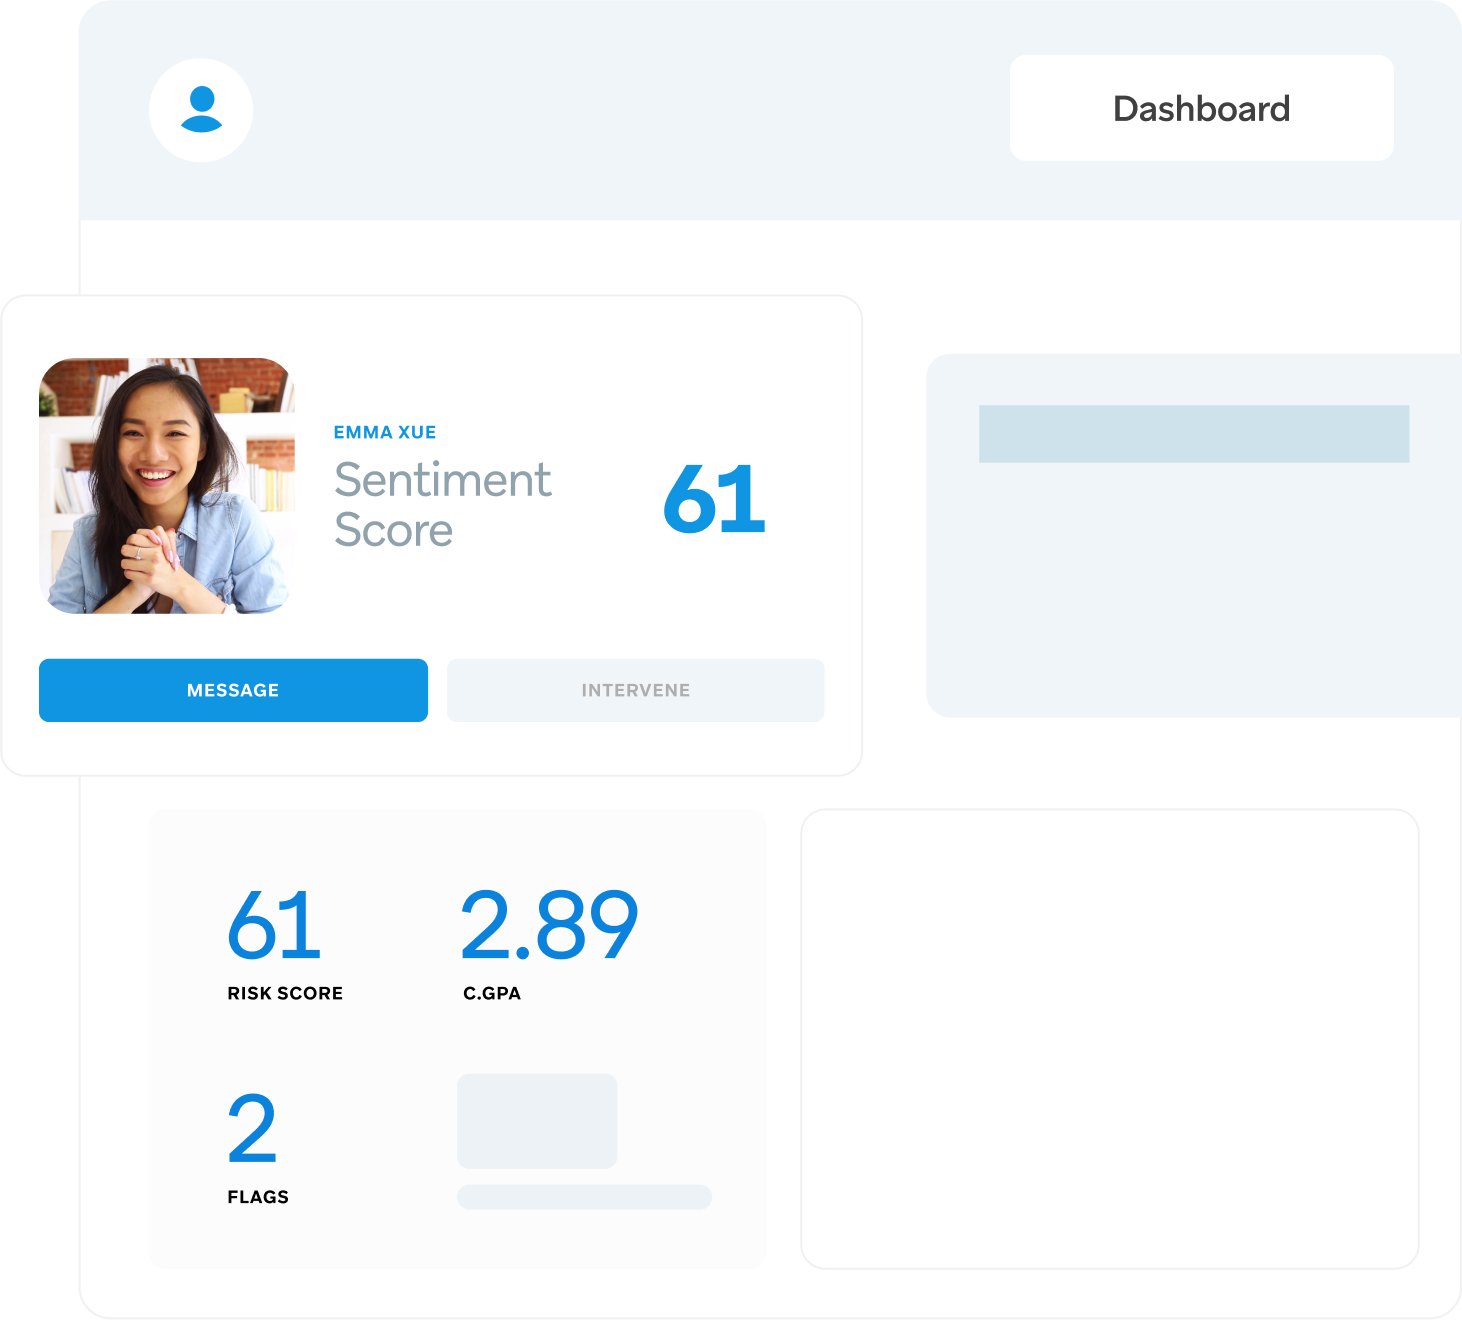Screen dimensions: 1462x1320
Task: Select the EMMA XUE name label
Action: pos(385,432)
